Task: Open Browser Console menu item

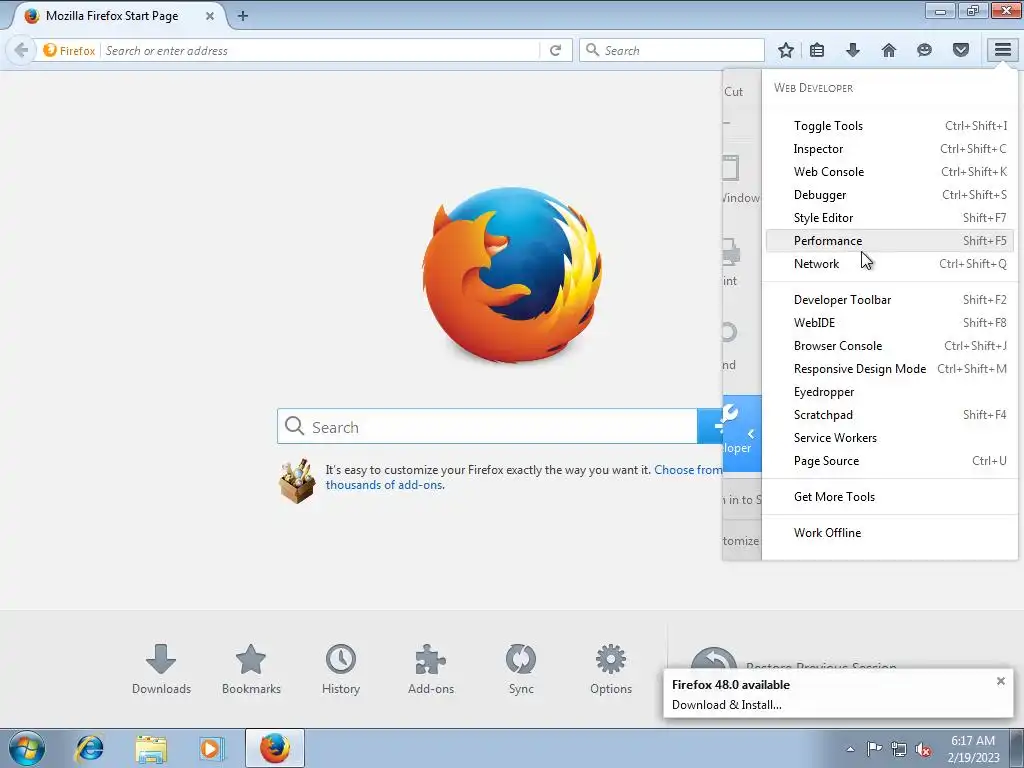Action: tap(889, 345)
